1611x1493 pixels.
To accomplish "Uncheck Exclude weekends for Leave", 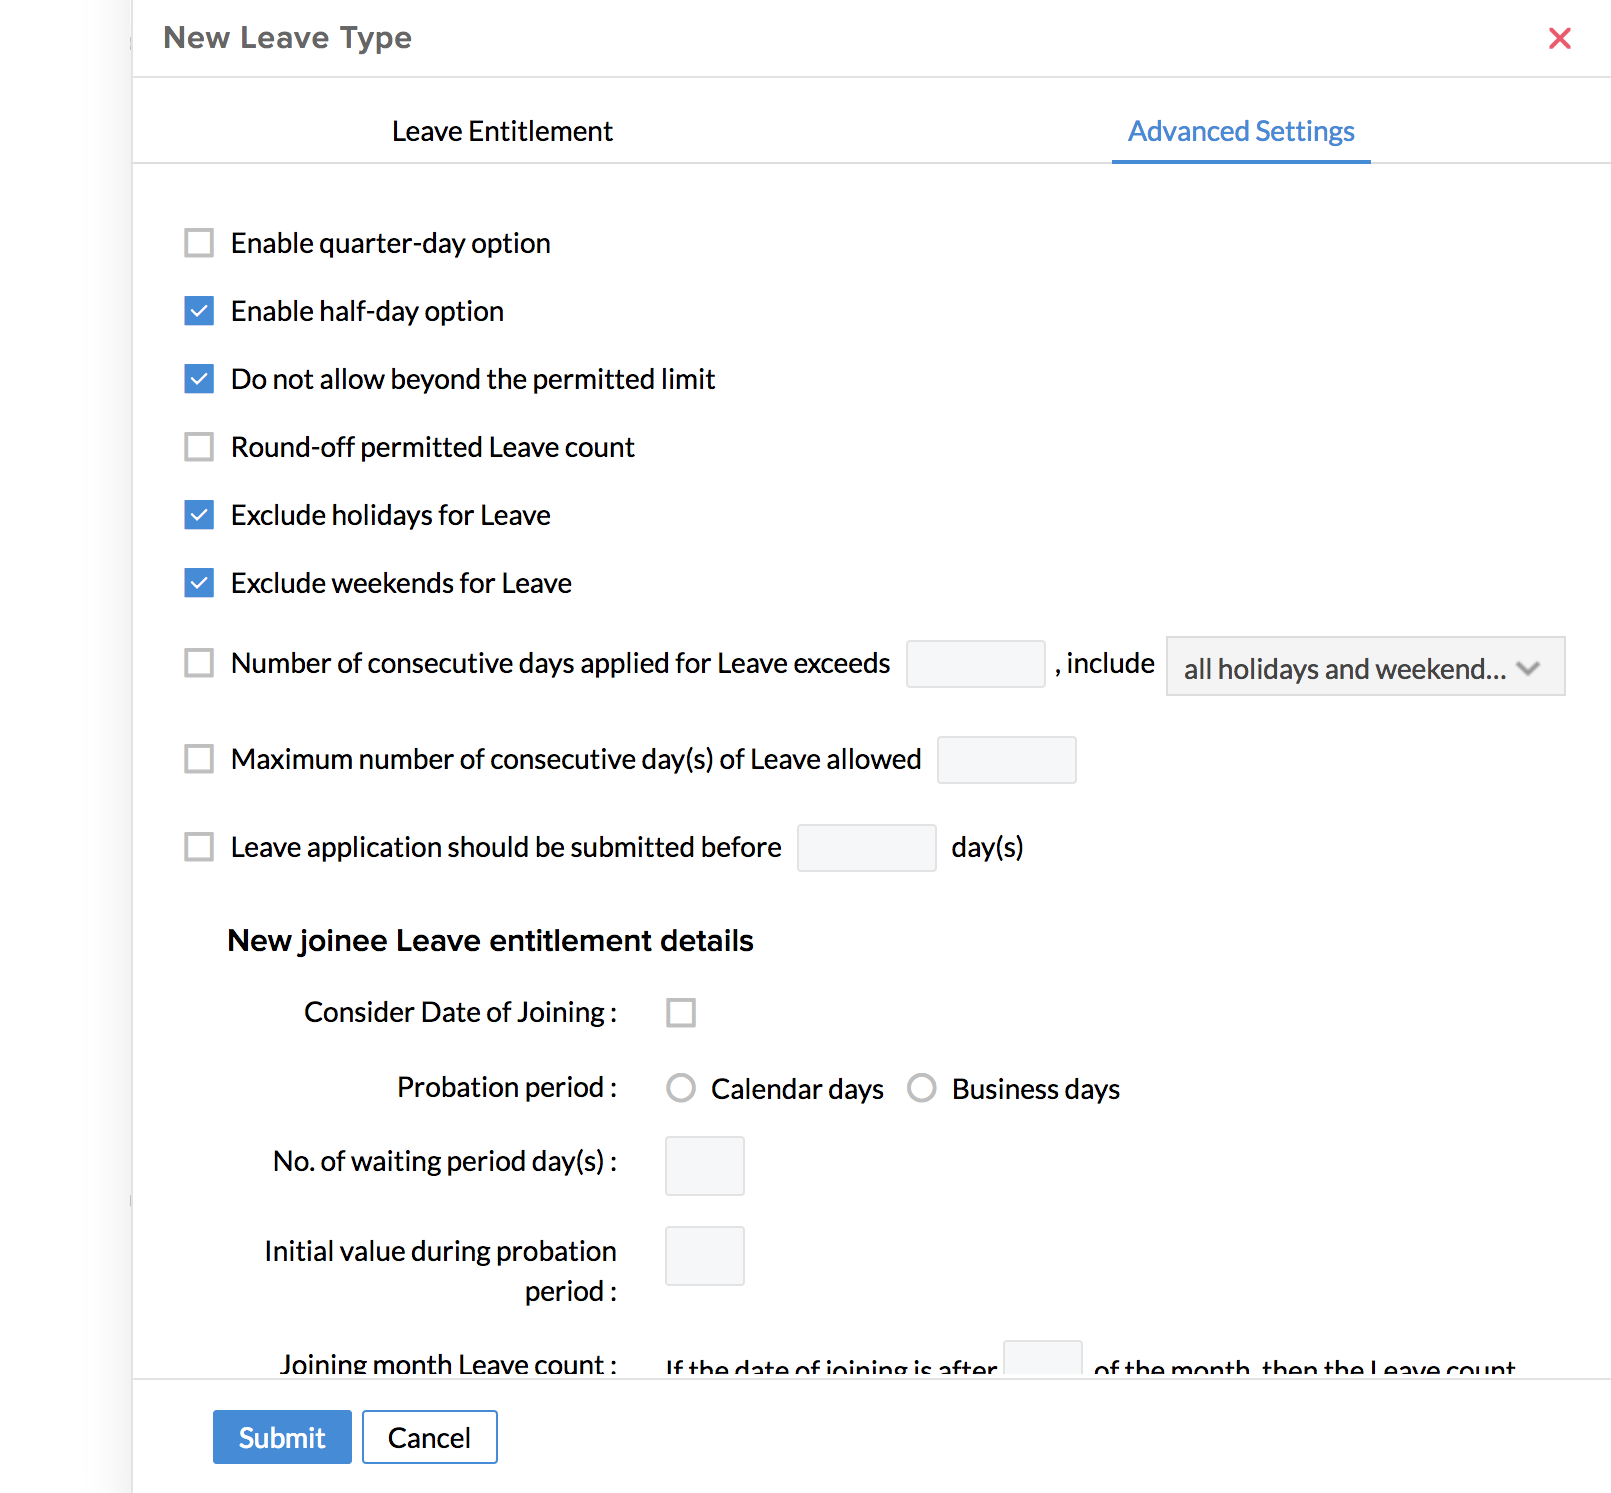I will pyautogui.click(x=199, y=583).
